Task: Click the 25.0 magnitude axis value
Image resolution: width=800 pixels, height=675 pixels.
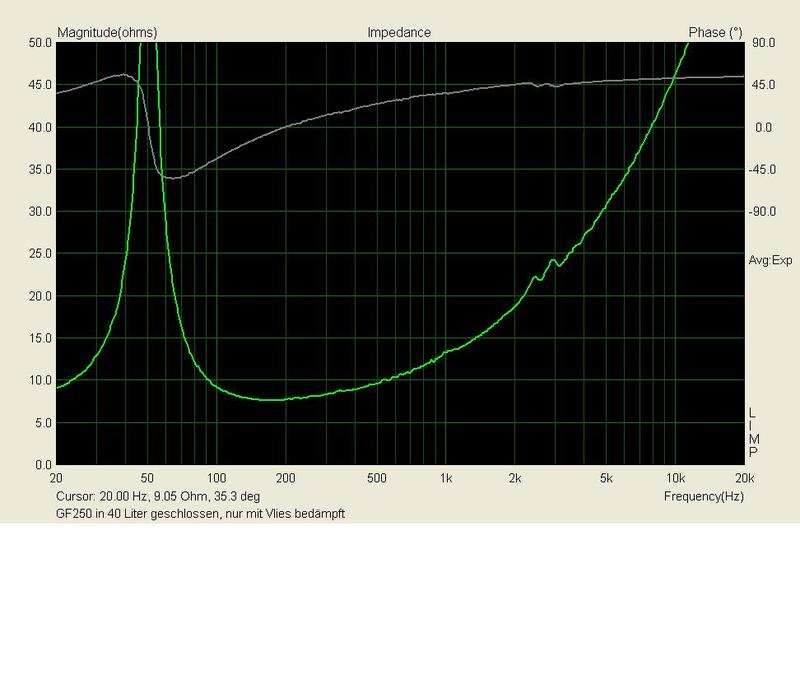Action: (40, 254)
